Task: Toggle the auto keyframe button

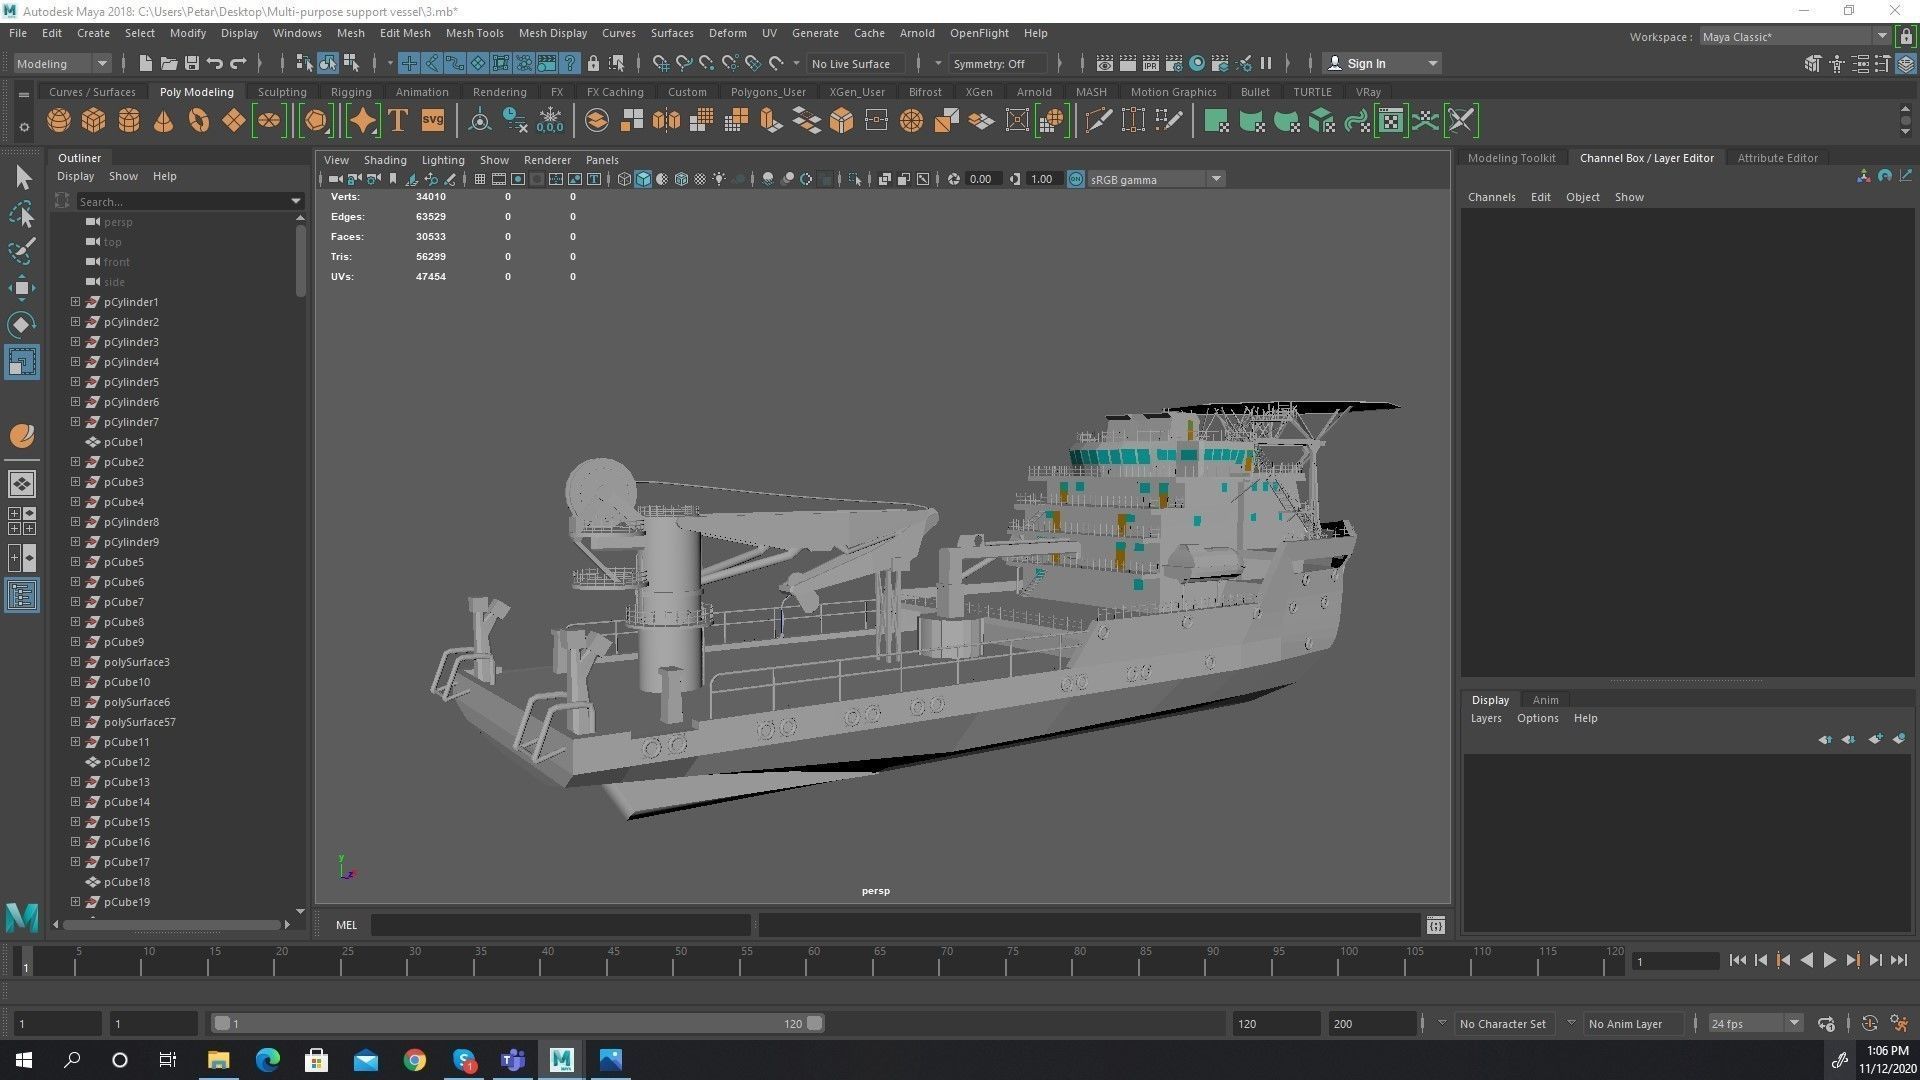Action: [x=1869, y=1023]
